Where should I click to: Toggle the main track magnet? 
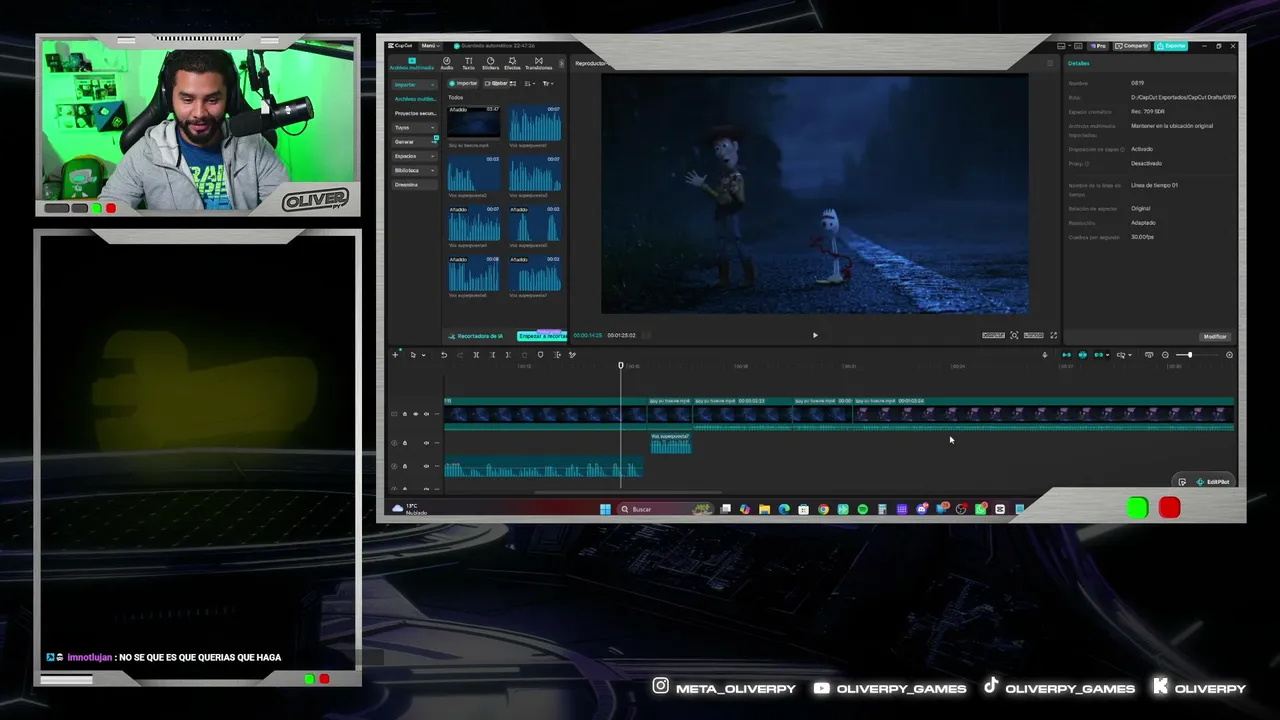(1066, 355)
